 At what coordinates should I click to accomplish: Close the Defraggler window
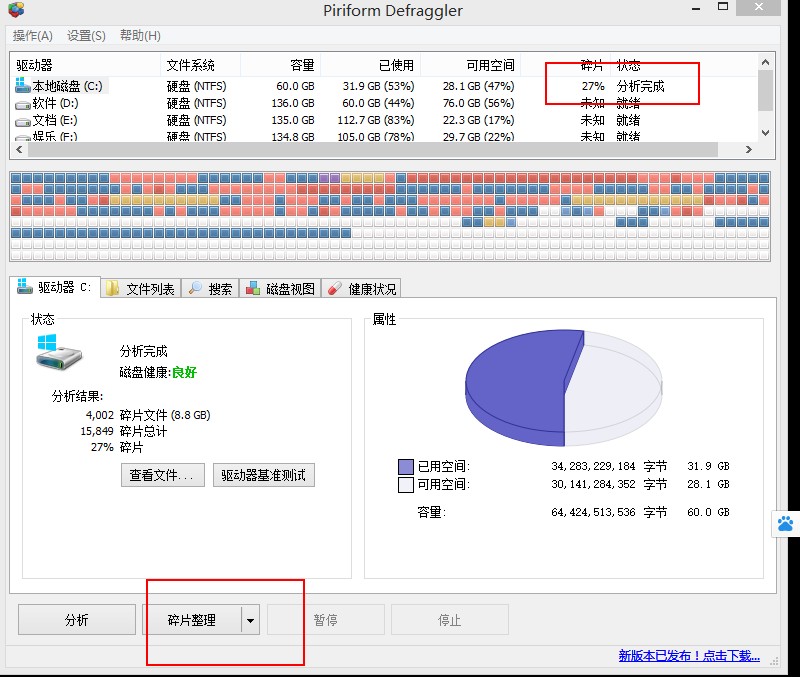pos(759,7)
